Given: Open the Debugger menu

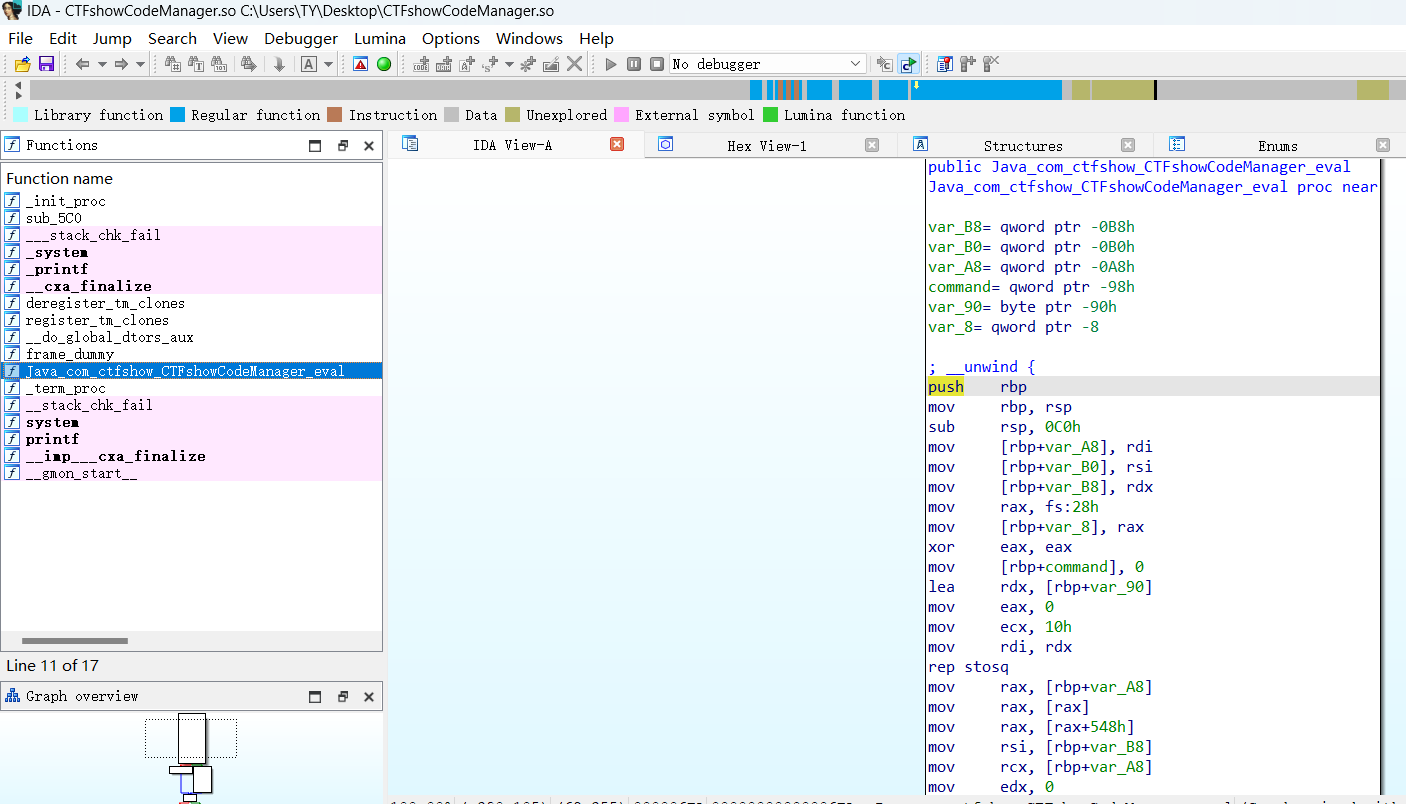Looking at the screenshot, I should click(301, 38).
